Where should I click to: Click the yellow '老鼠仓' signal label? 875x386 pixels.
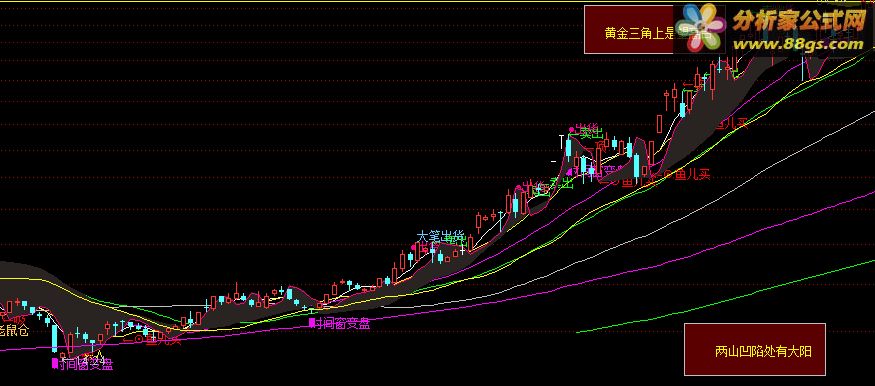pos(13,331)
